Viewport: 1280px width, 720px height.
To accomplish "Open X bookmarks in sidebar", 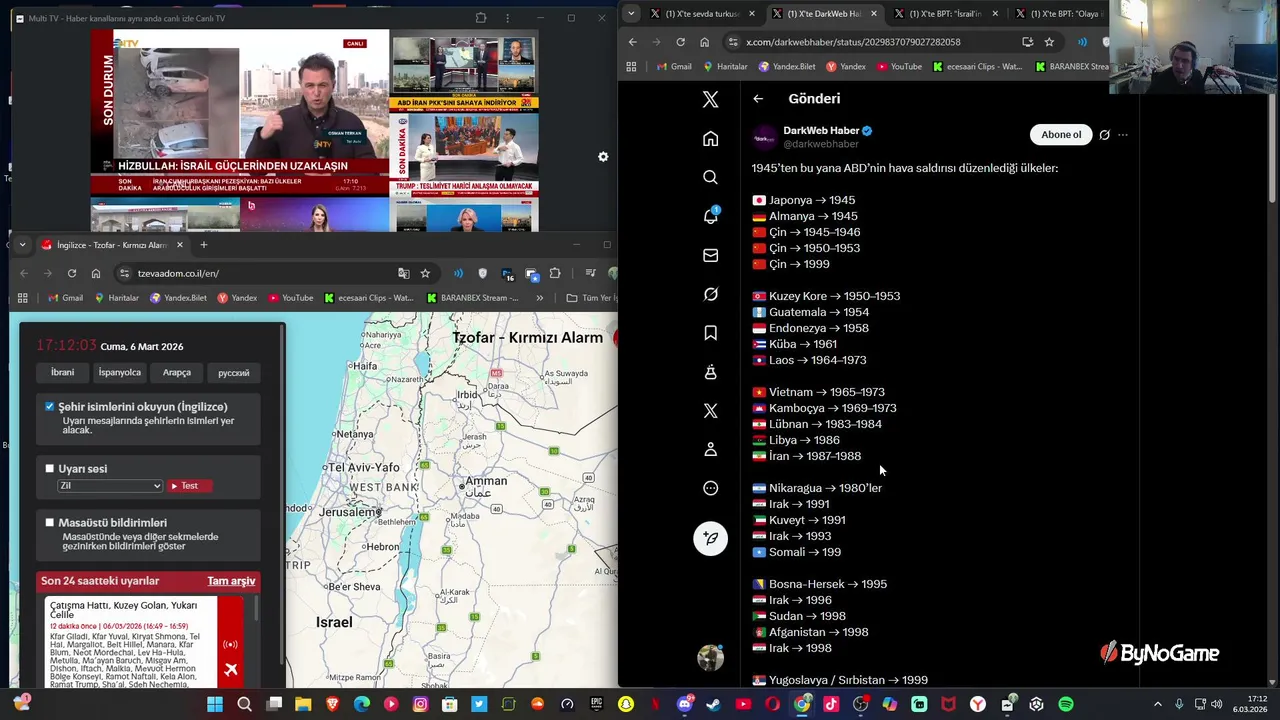I will pos(710,333).
